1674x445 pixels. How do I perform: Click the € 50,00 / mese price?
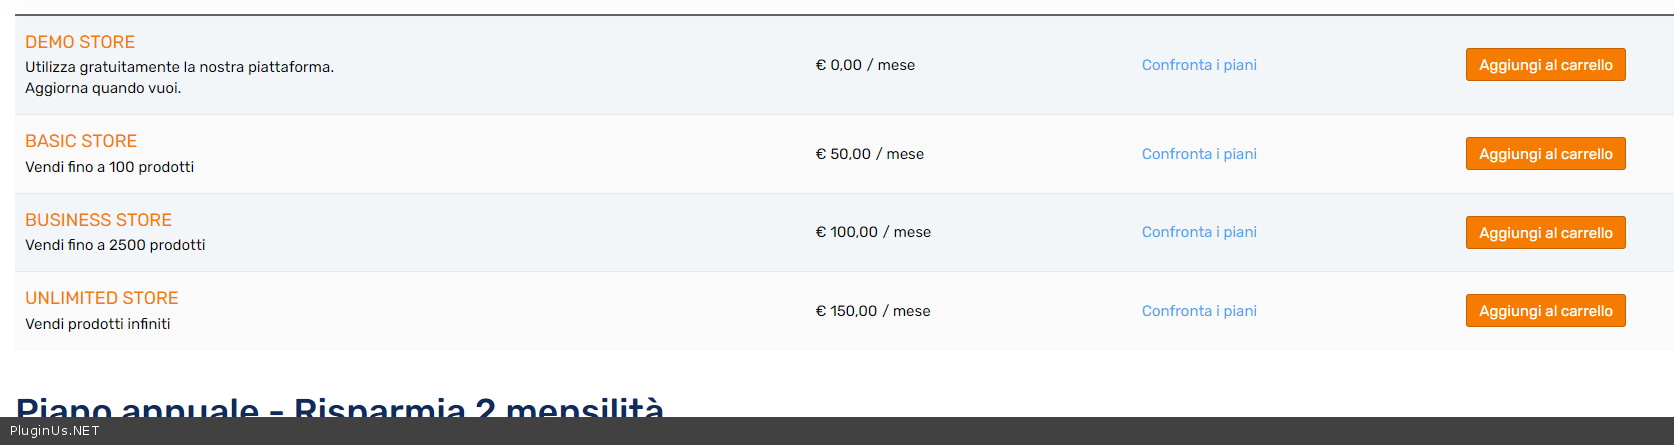click(x=870, y=154)
